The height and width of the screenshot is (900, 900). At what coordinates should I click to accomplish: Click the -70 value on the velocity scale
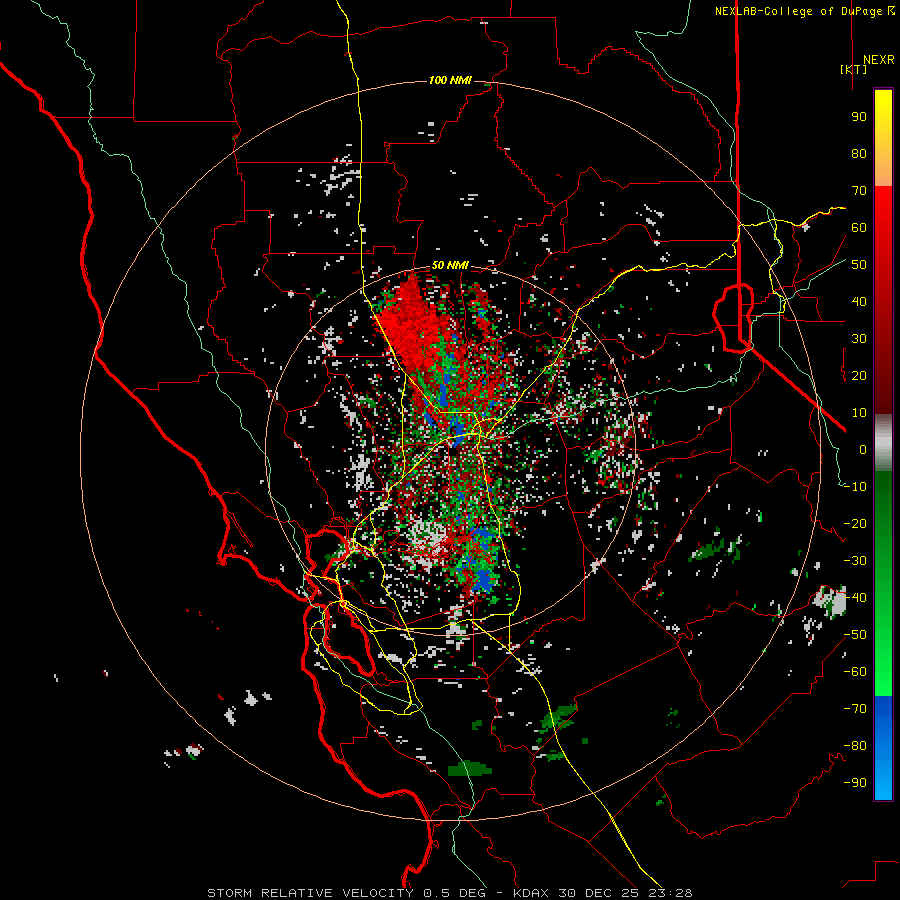click(x=855, y=709)
